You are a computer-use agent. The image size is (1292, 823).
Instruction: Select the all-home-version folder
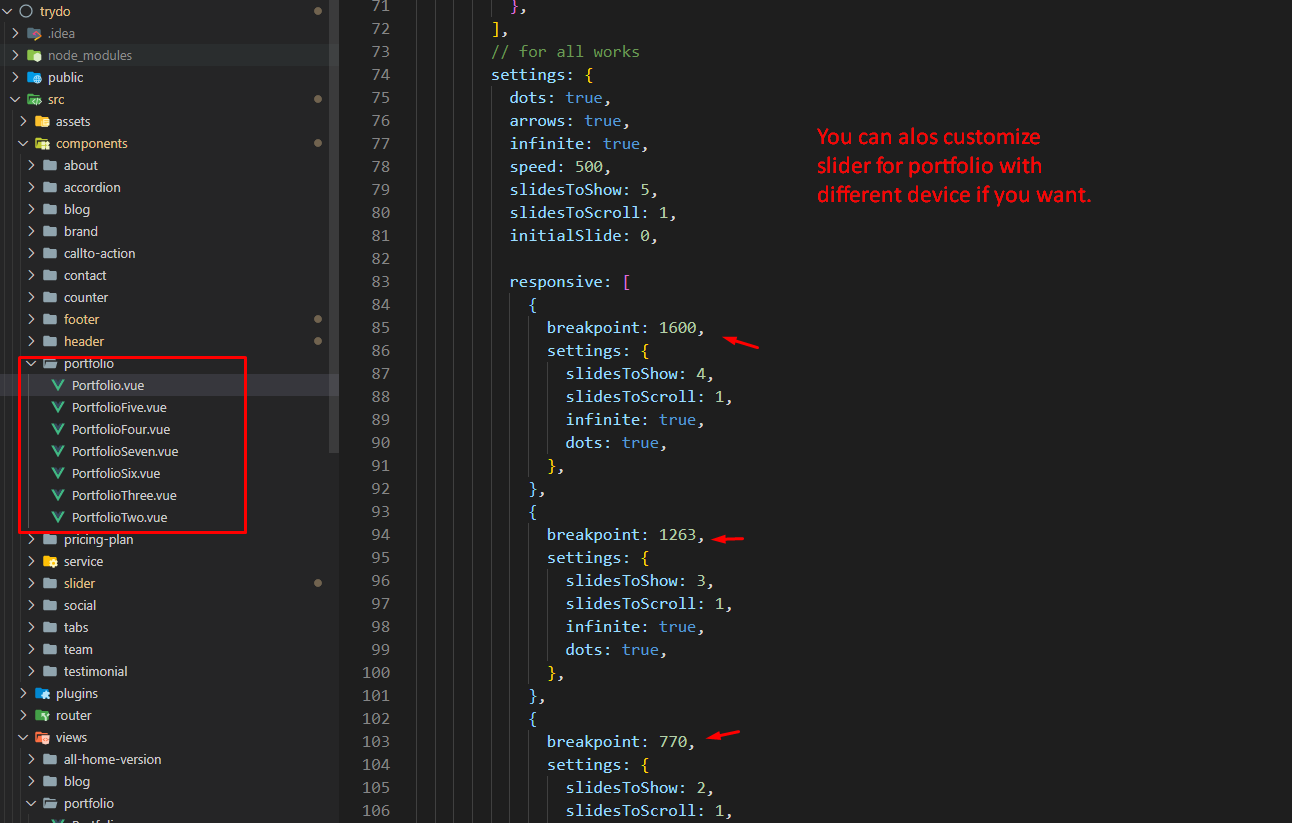tap(112, 759)
